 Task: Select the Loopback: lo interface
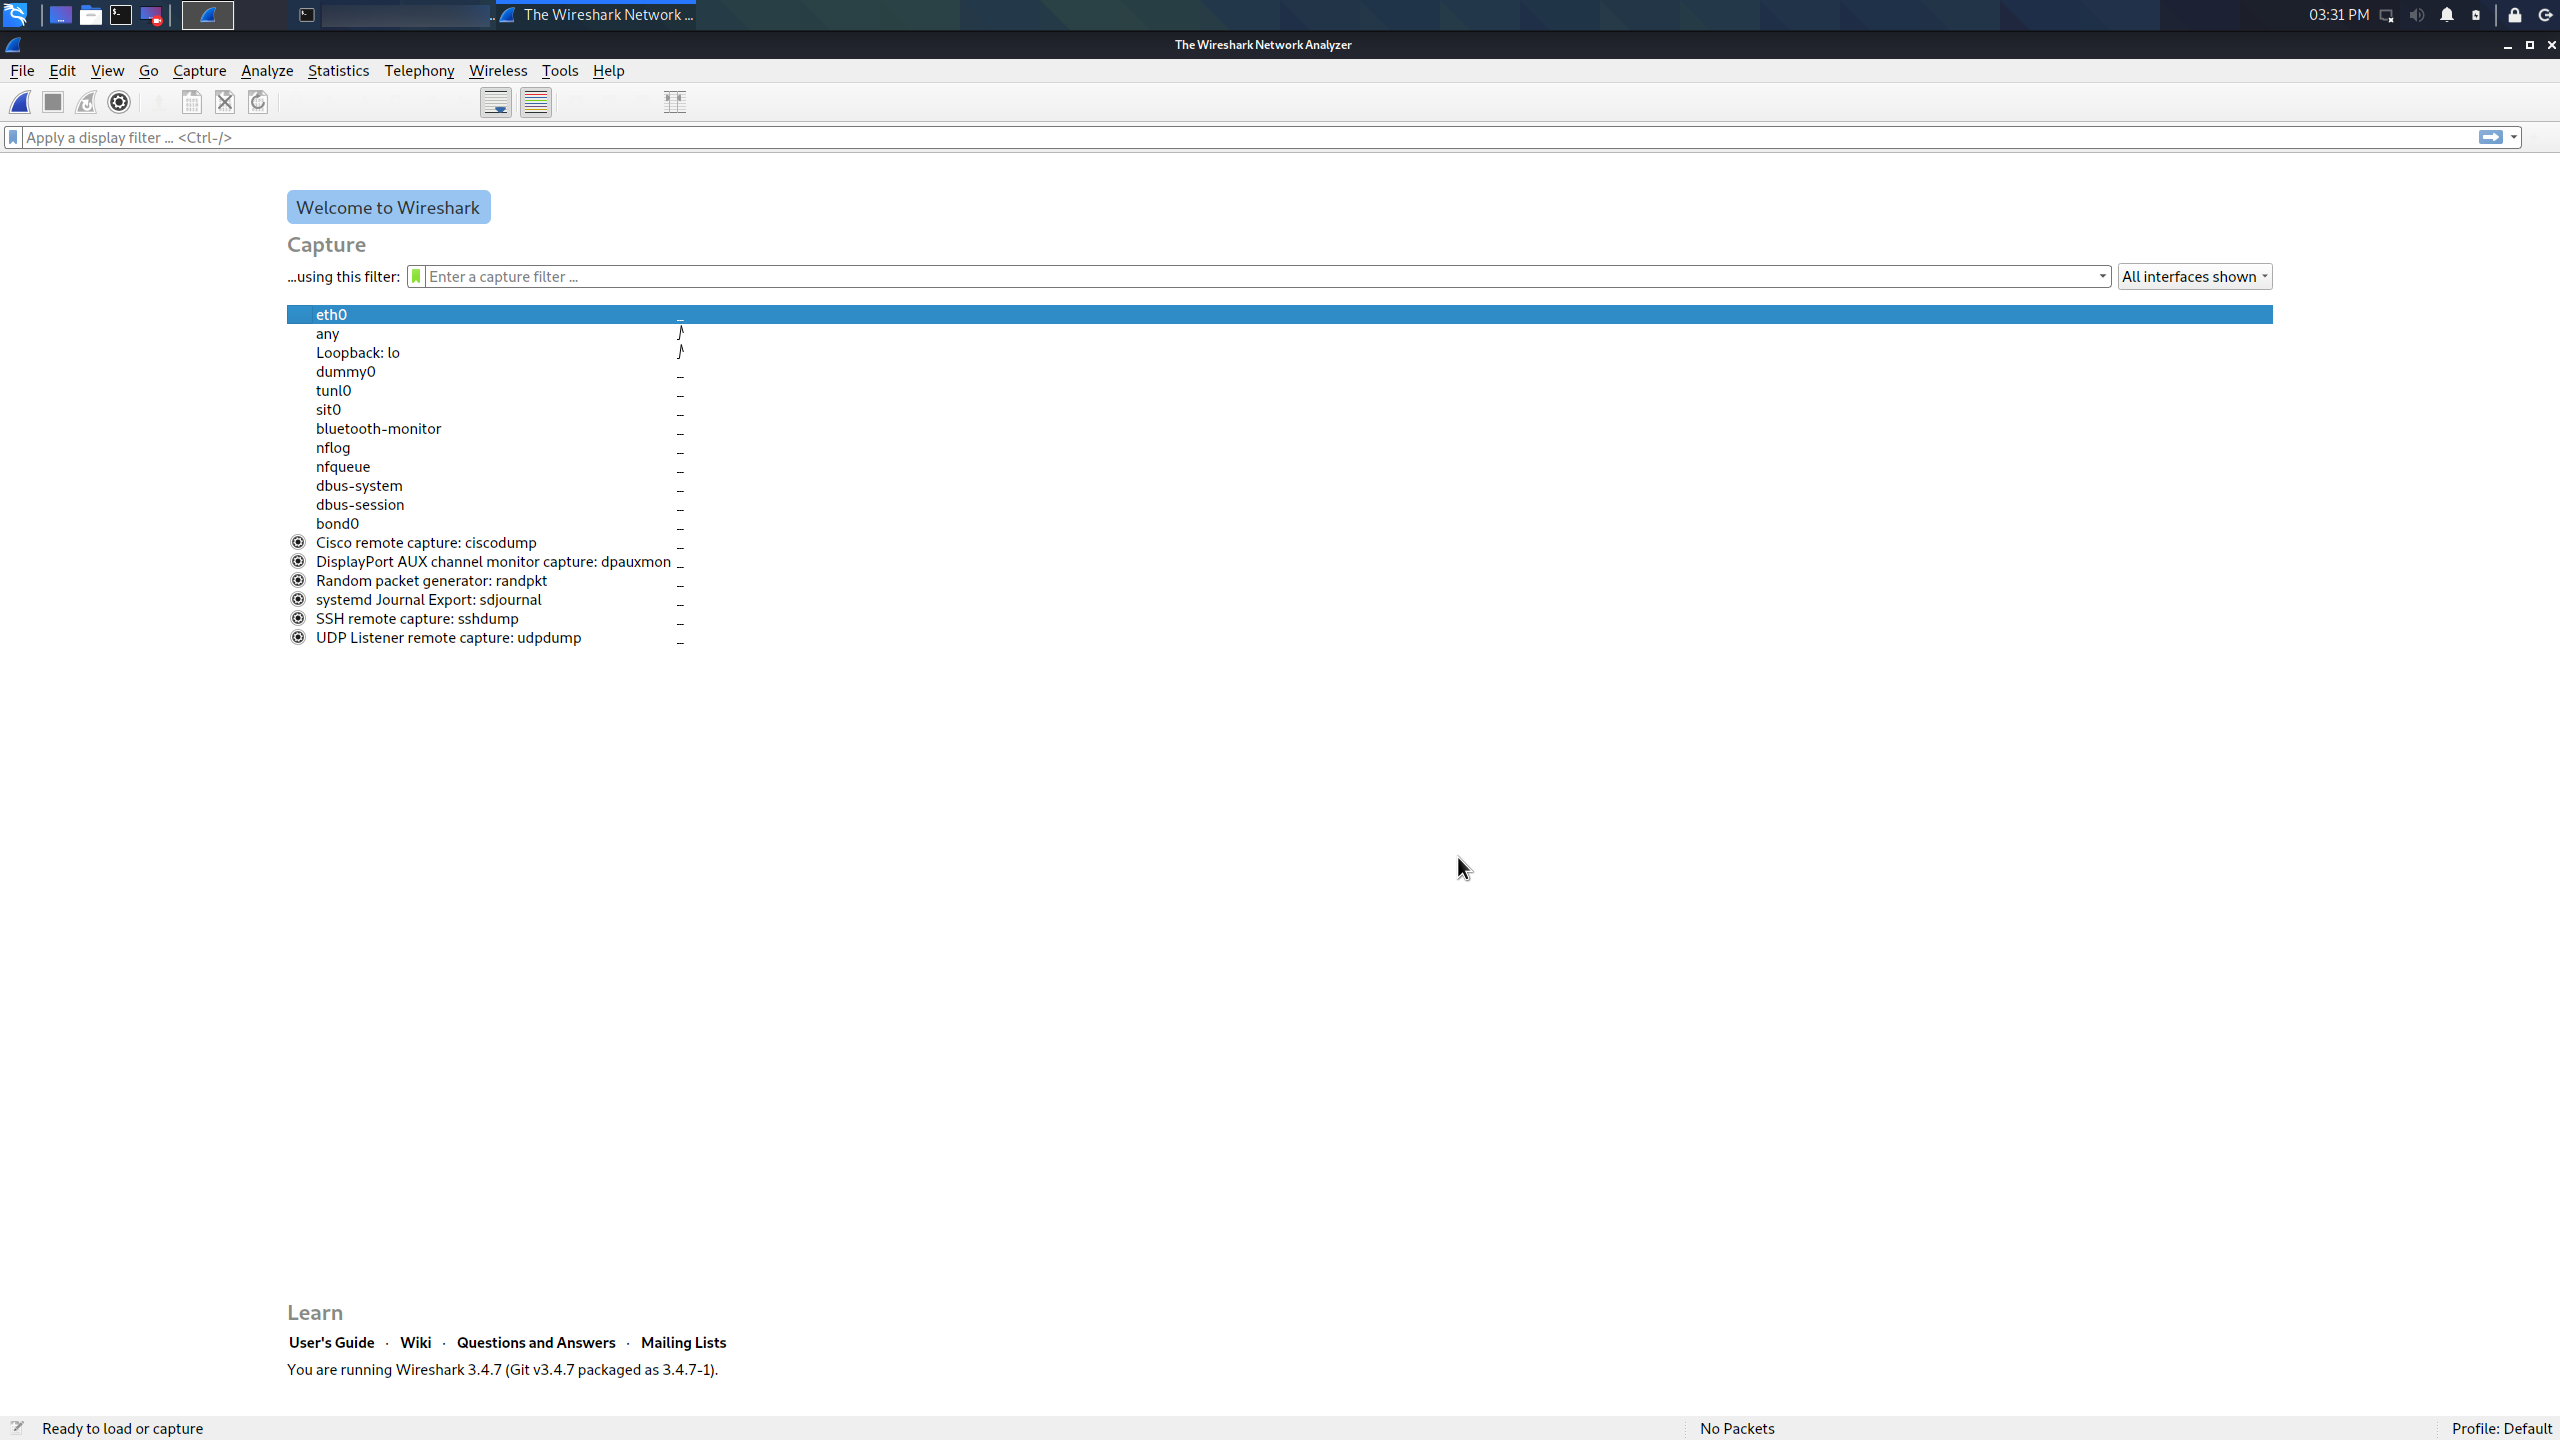pyautogui.click(x=358, y=353)
